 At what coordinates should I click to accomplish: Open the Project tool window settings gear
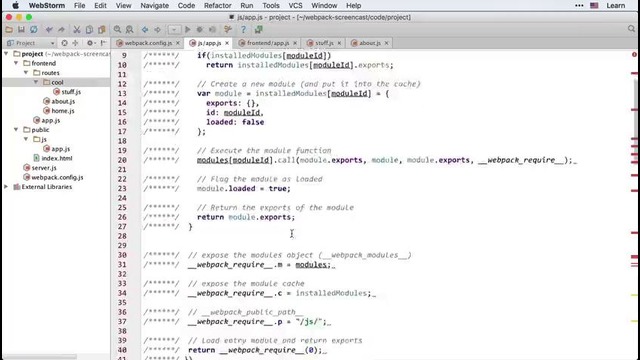point(90,43)
